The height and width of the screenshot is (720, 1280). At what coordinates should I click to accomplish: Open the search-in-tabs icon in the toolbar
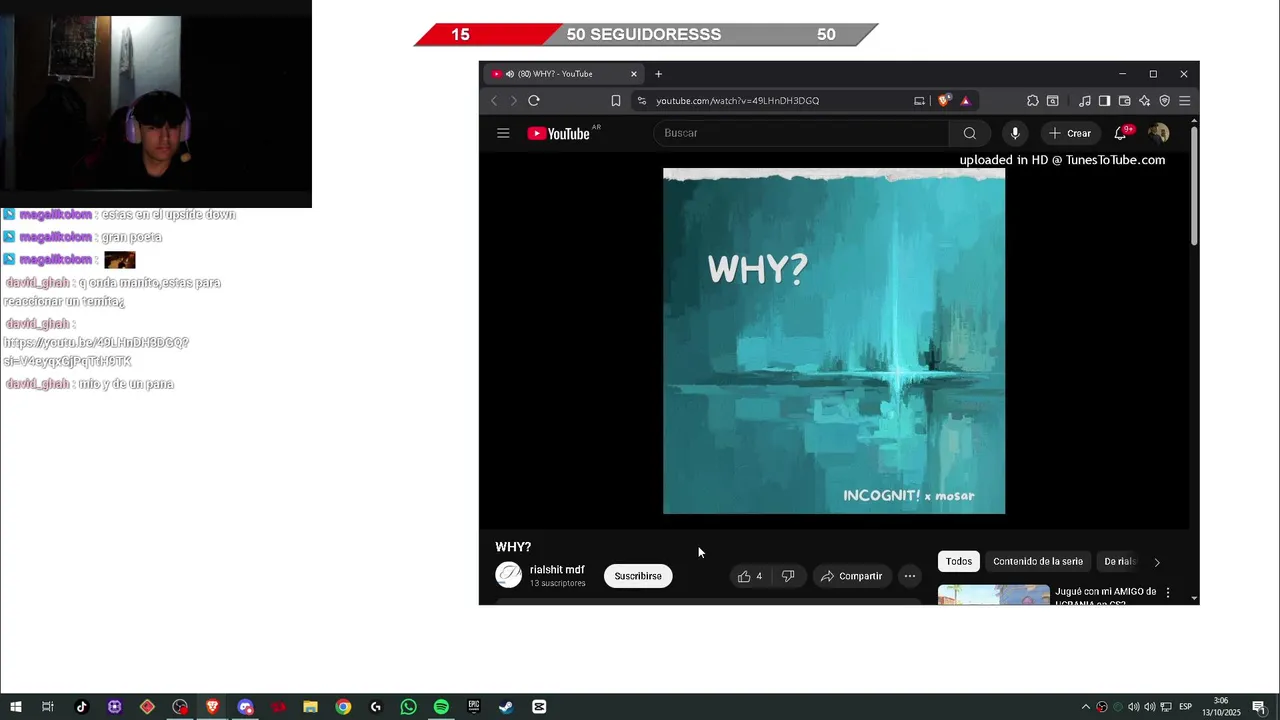pos(1053,100)
